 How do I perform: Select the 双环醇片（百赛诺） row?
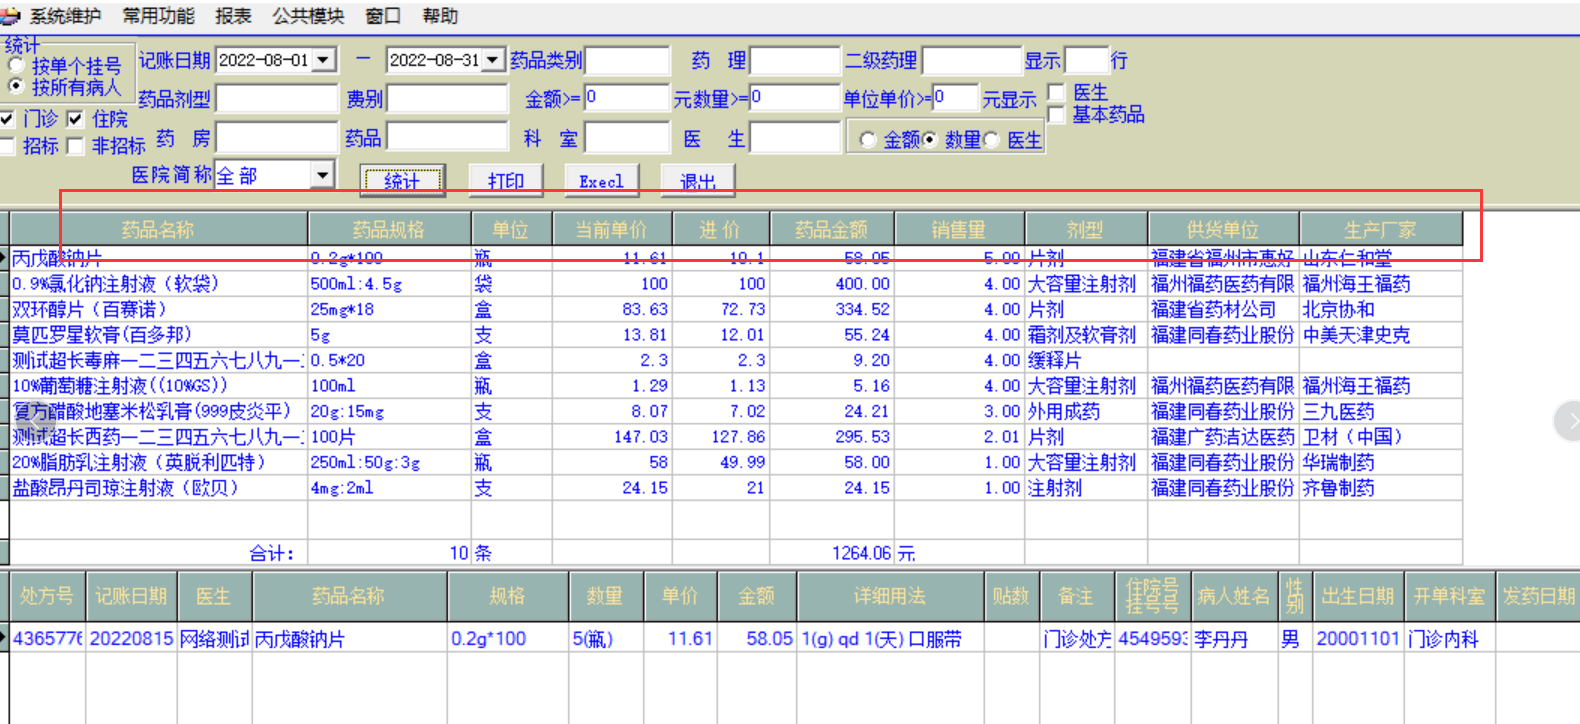point(736,310)
